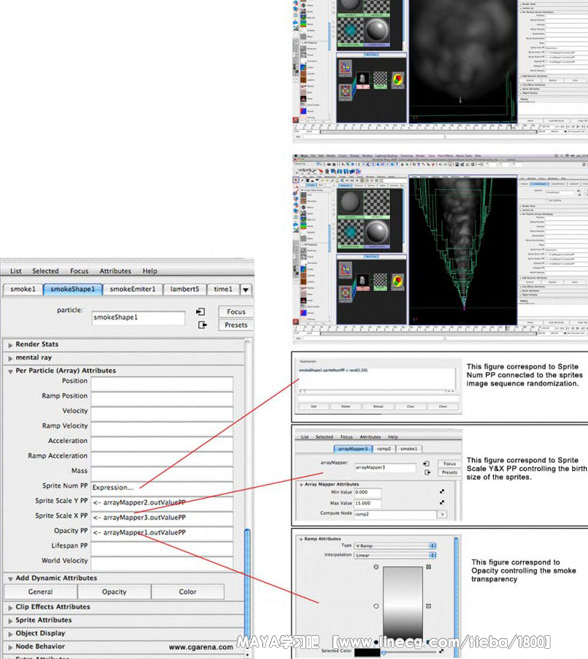
Task: Click arrayMapper3 input connection icon
Action: coord(427,464)
